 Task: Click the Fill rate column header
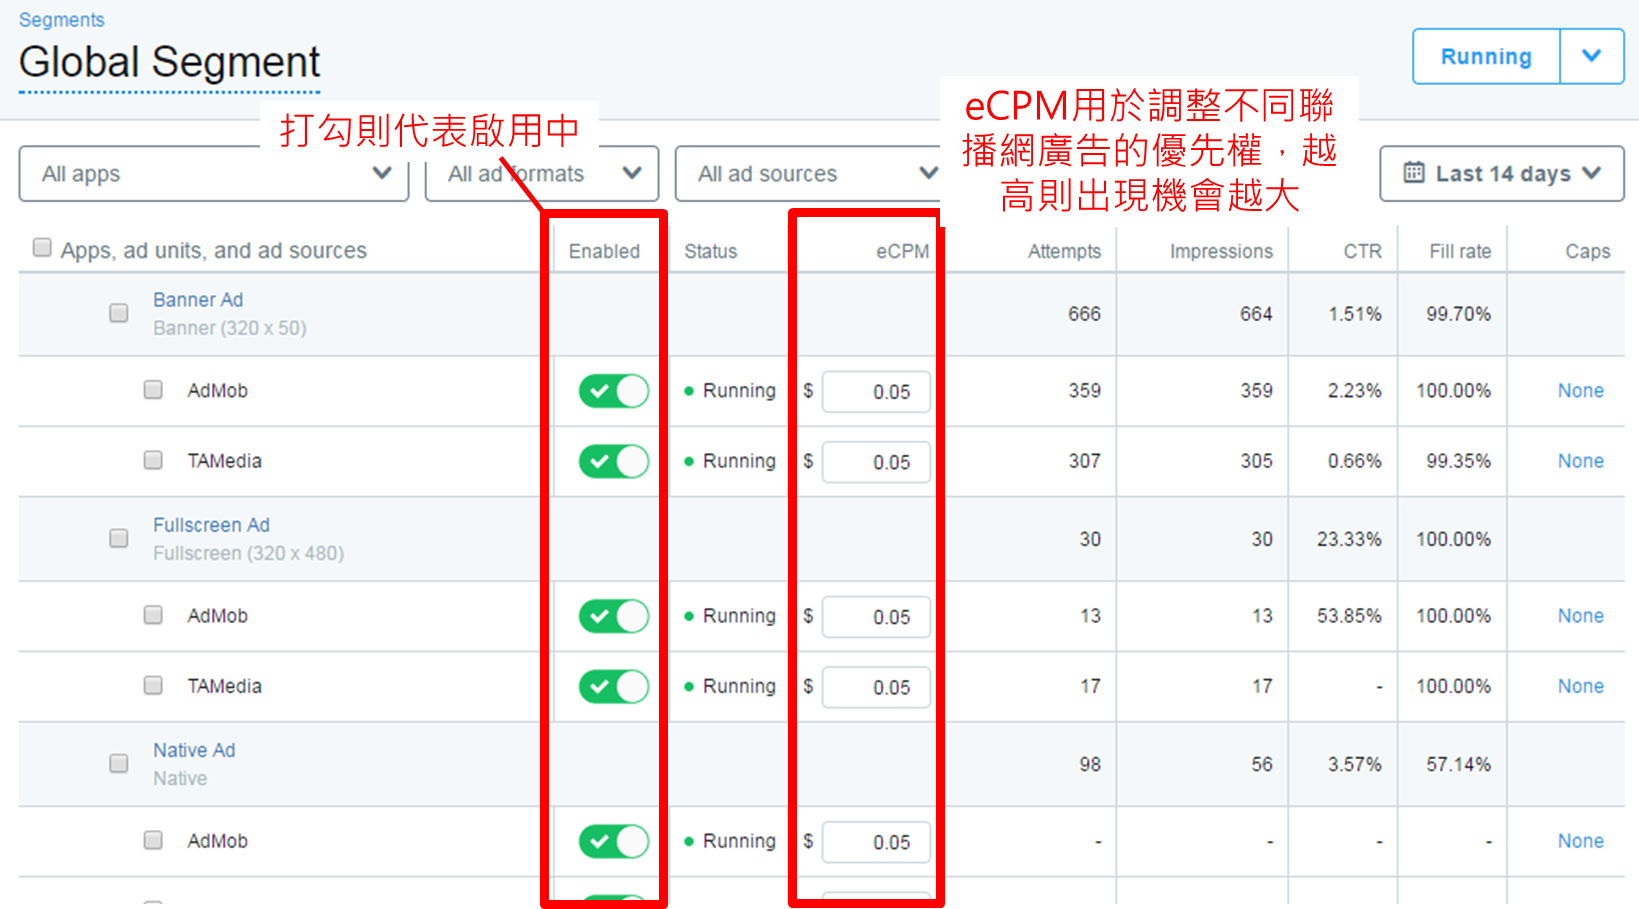click(x=1460, y=251)
